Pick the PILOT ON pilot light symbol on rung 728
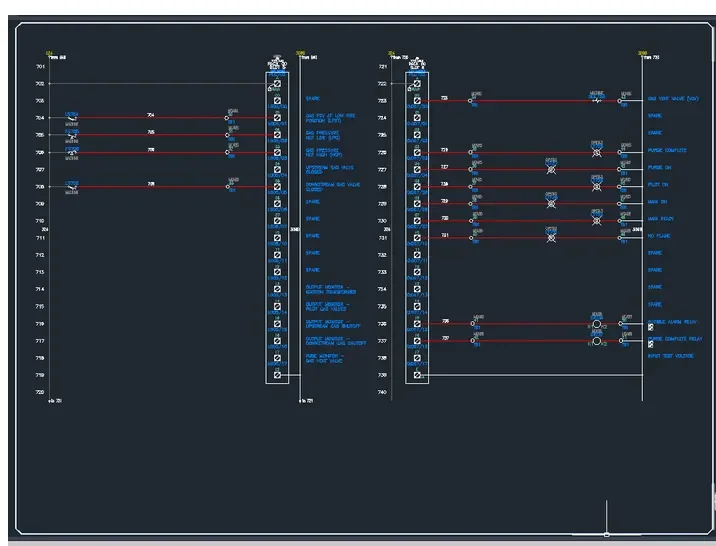 click(596, 187)
